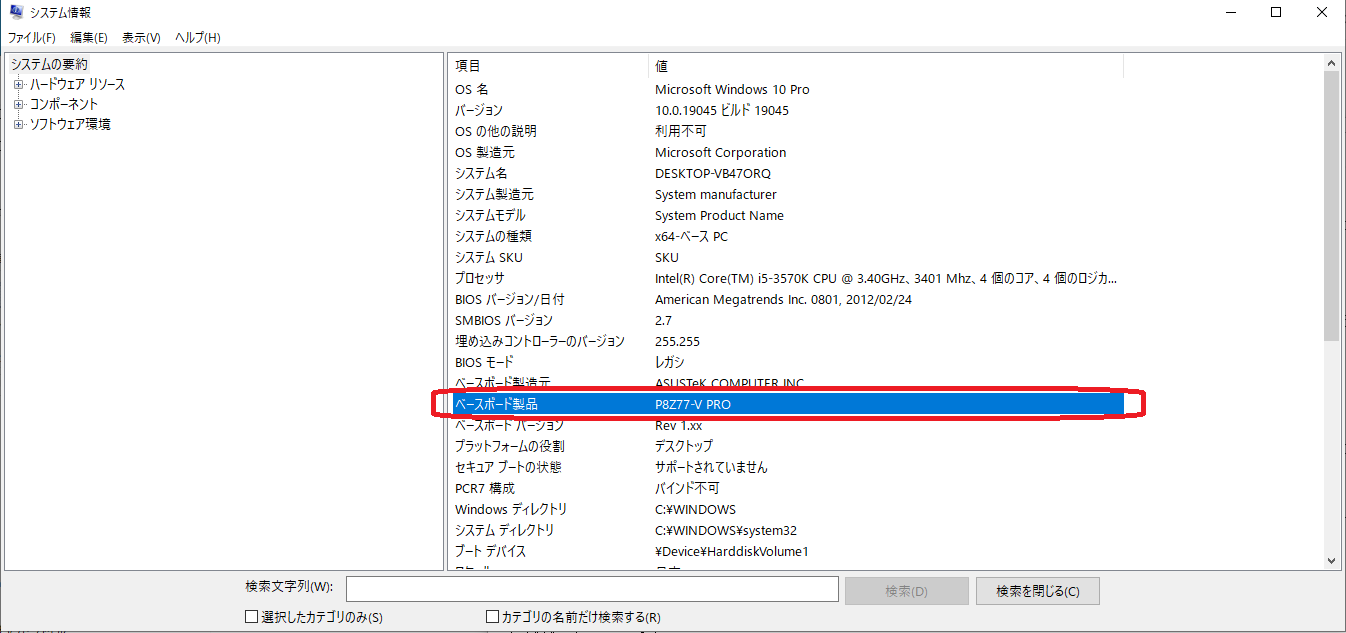Image resolution: width=1346 pixels, height=633 pixels.
Task: Enable the カテゴリの名前だけ検索する checkbox
Action: pos(492,617)
